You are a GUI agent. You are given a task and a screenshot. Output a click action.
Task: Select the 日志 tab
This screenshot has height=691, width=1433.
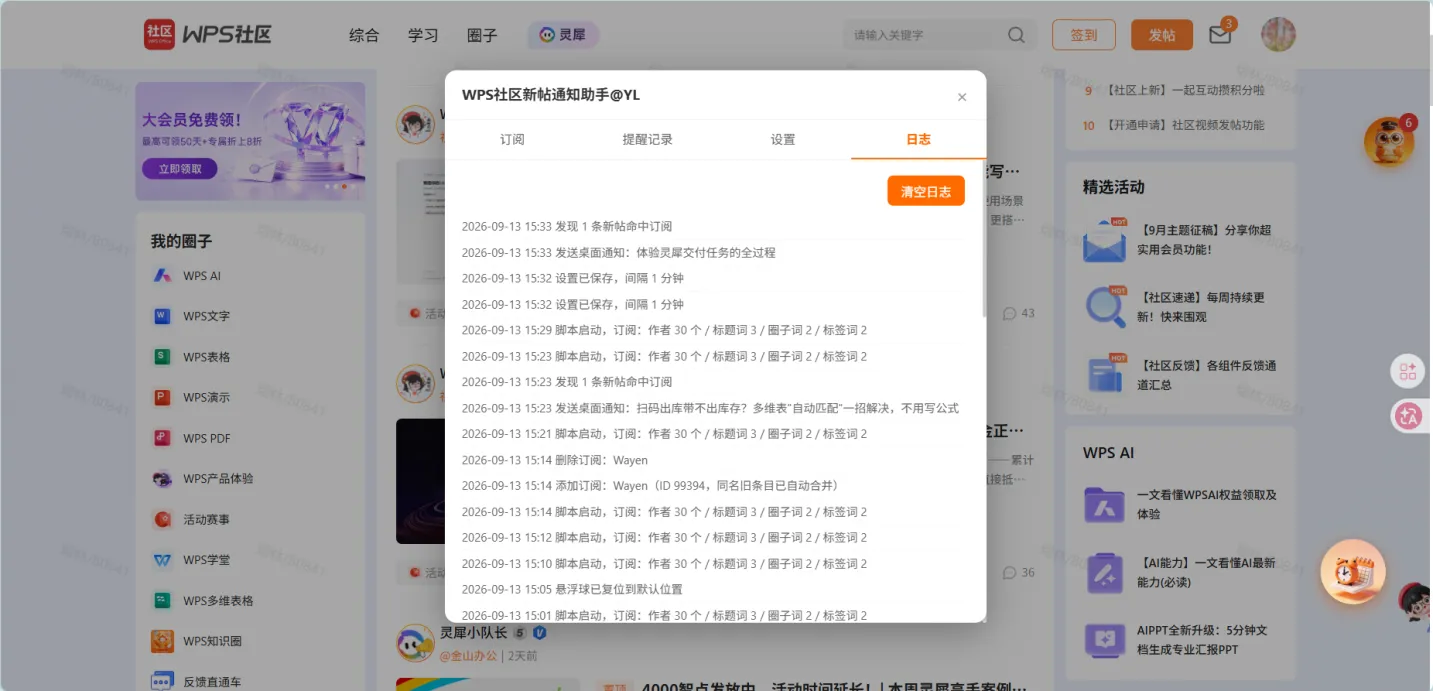click(918, 140)
